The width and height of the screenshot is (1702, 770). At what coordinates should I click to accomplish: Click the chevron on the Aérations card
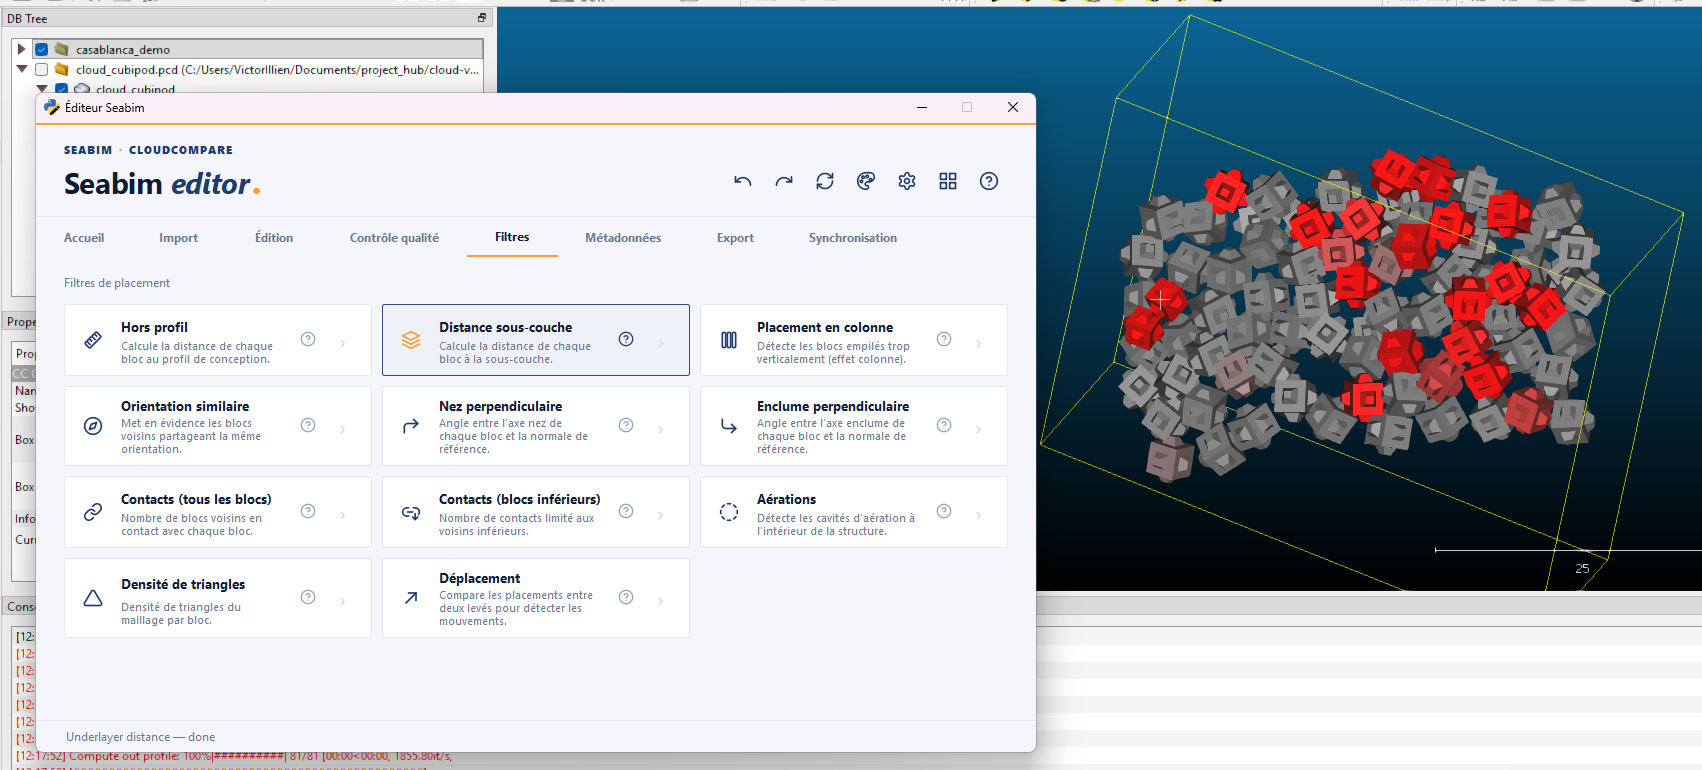pos(979,516)
